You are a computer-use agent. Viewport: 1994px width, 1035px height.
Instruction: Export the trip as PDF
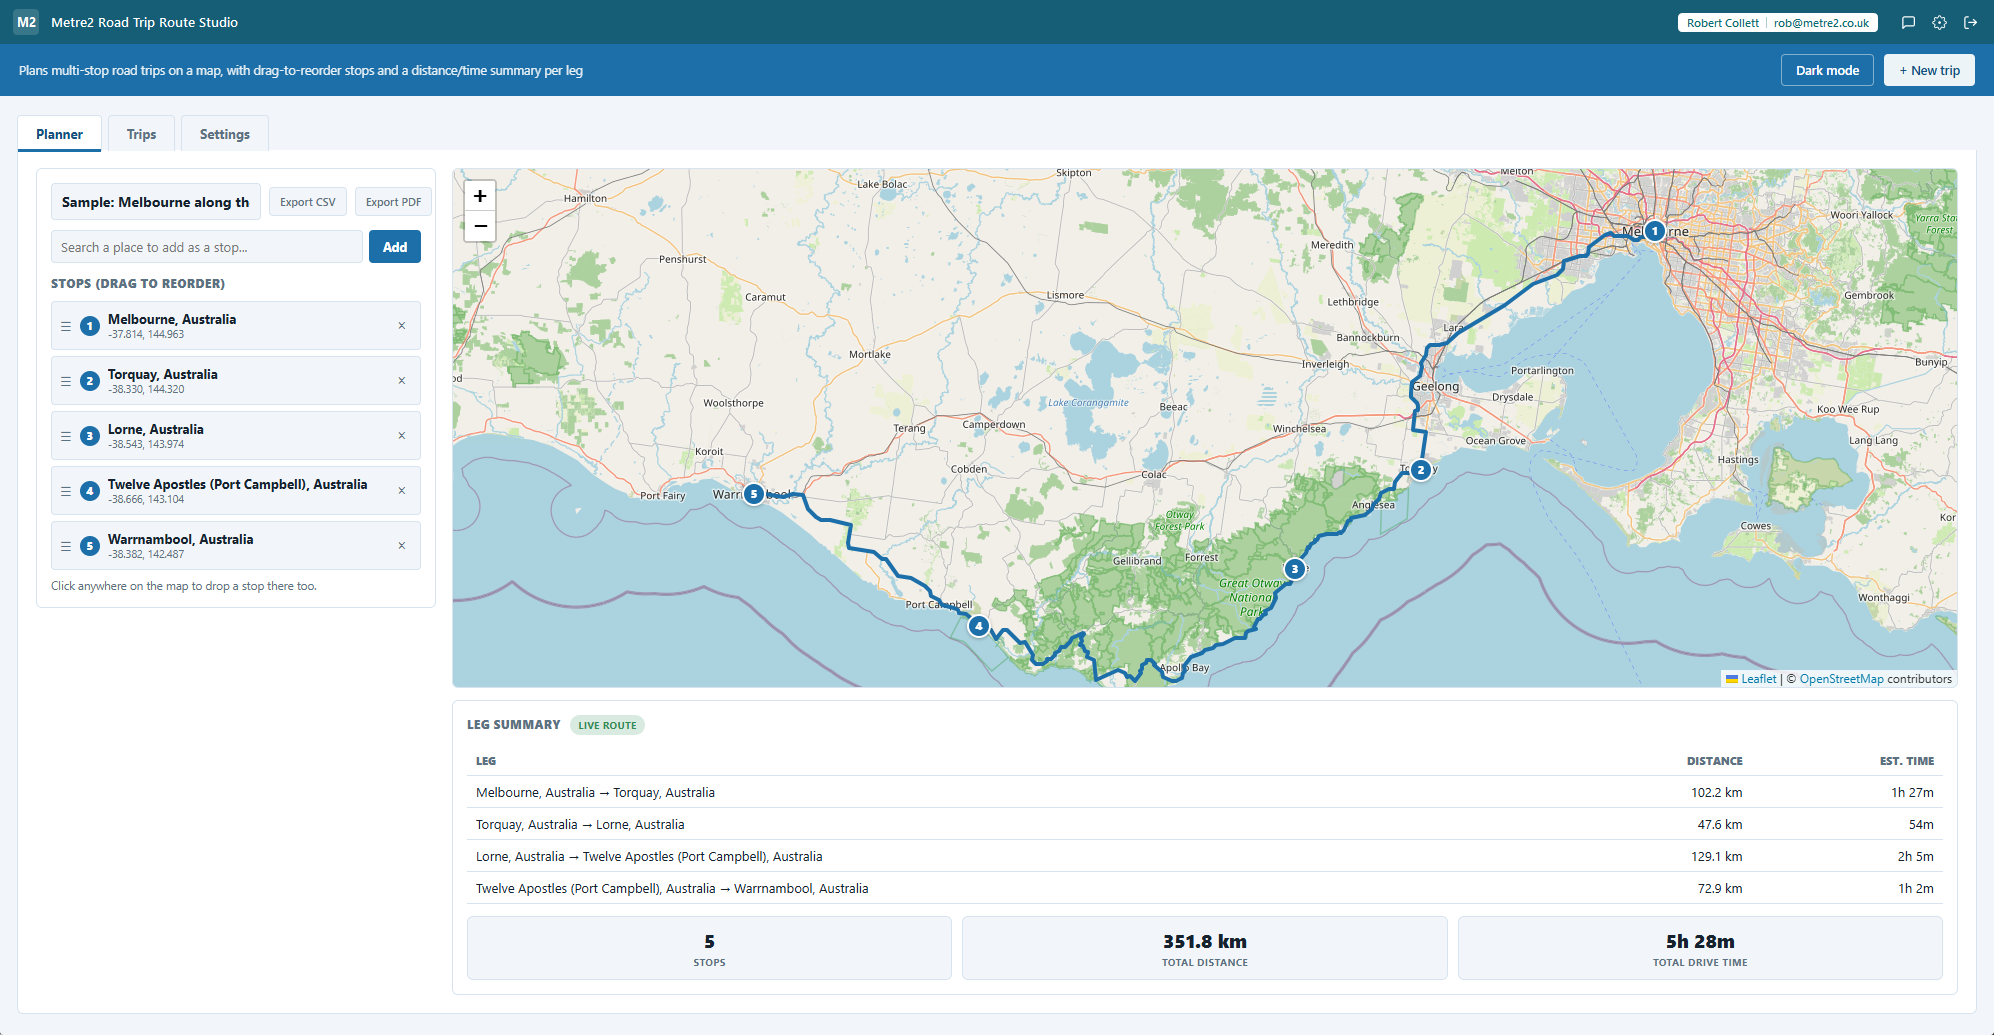point(393,202)
